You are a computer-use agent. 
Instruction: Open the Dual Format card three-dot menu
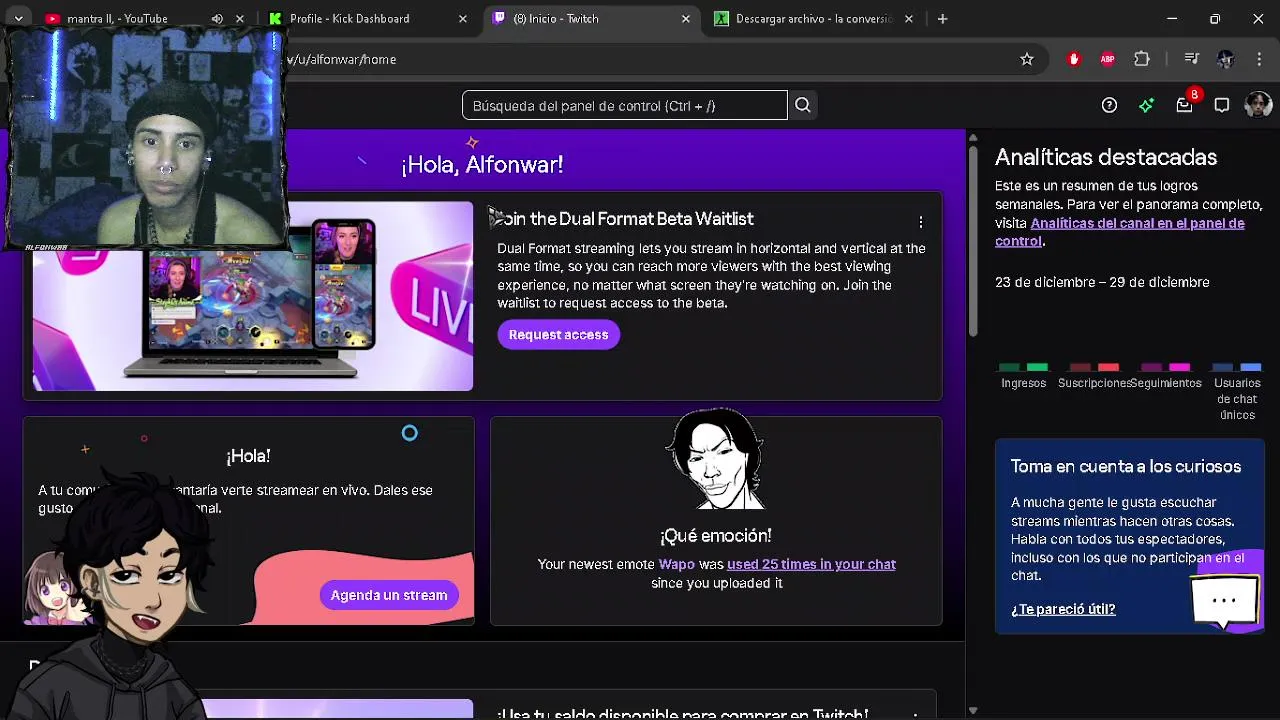coord(921,222)
